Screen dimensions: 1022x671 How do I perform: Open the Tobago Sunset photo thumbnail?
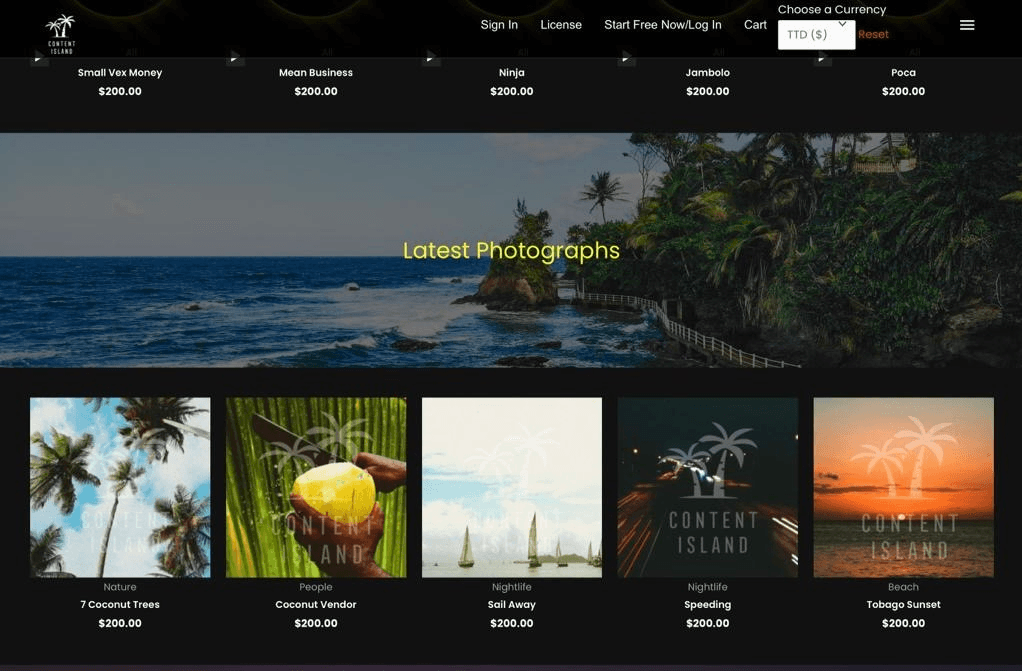903,487
